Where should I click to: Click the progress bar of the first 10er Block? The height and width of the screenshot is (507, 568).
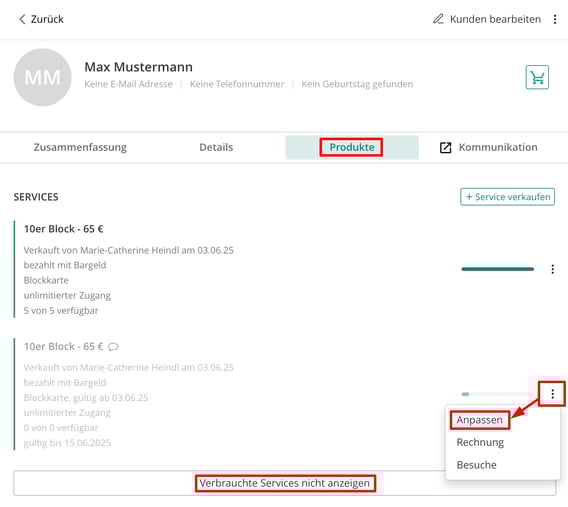tap(497, 269)
